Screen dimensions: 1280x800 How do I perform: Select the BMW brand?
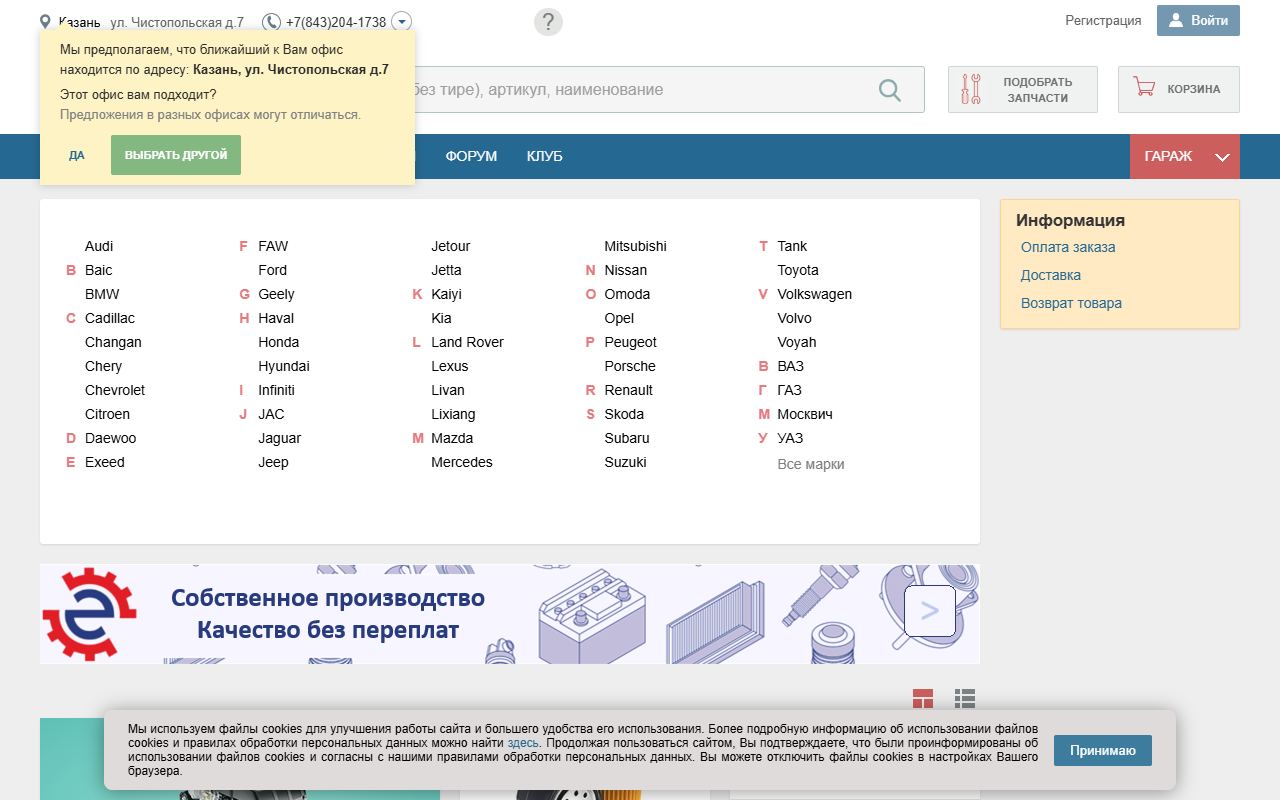pos(102,294)
